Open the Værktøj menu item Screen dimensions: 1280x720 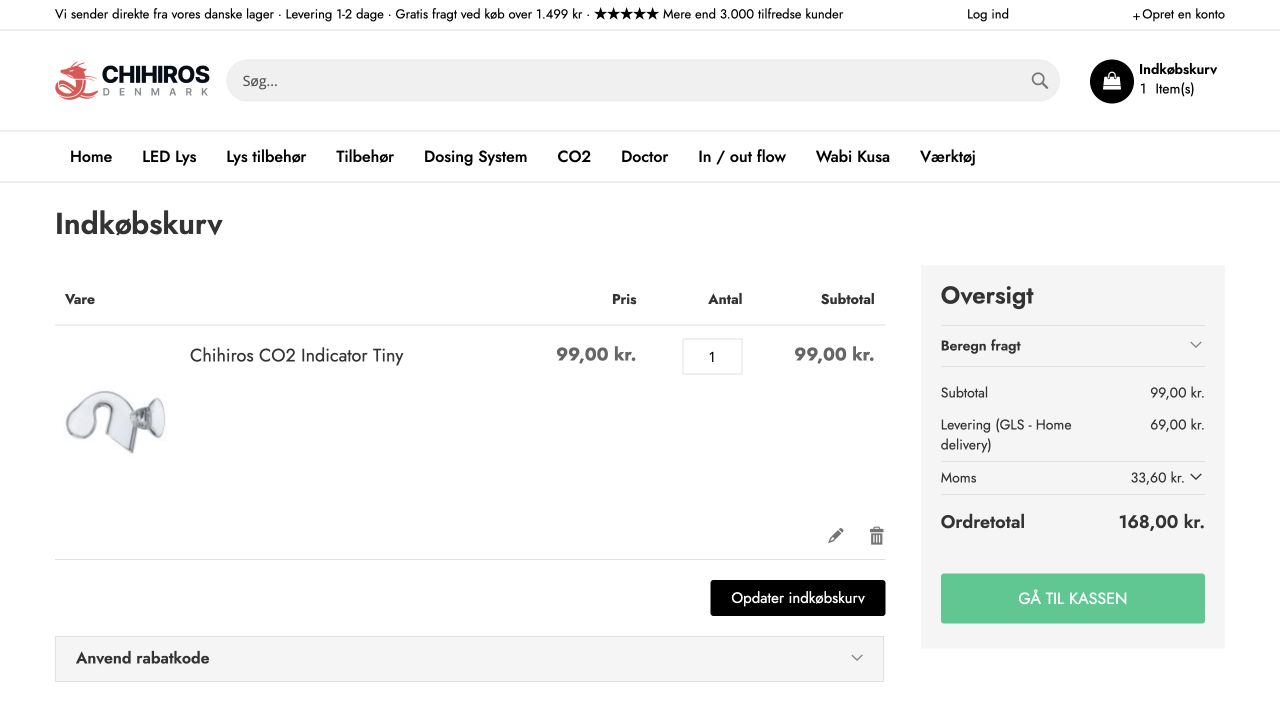948,156
